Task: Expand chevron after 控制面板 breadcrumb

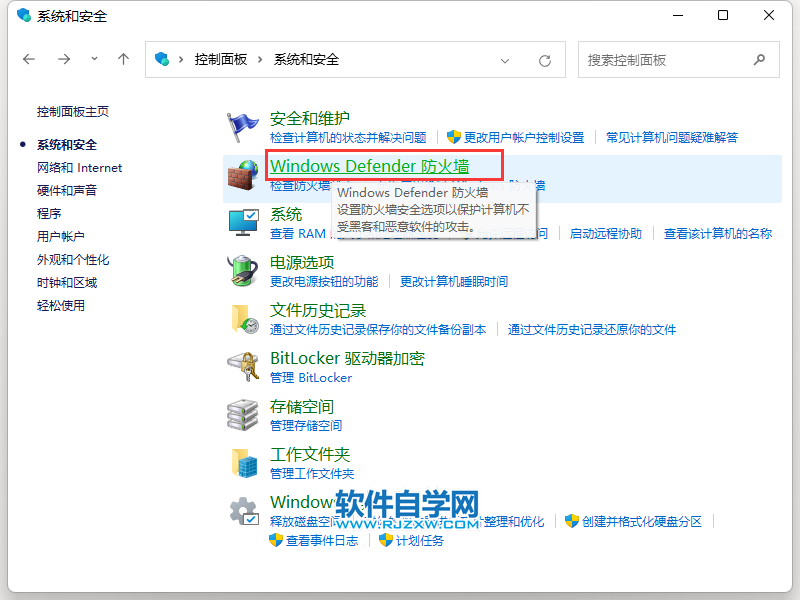Action: pyautogui.click(x=260, y=60)
